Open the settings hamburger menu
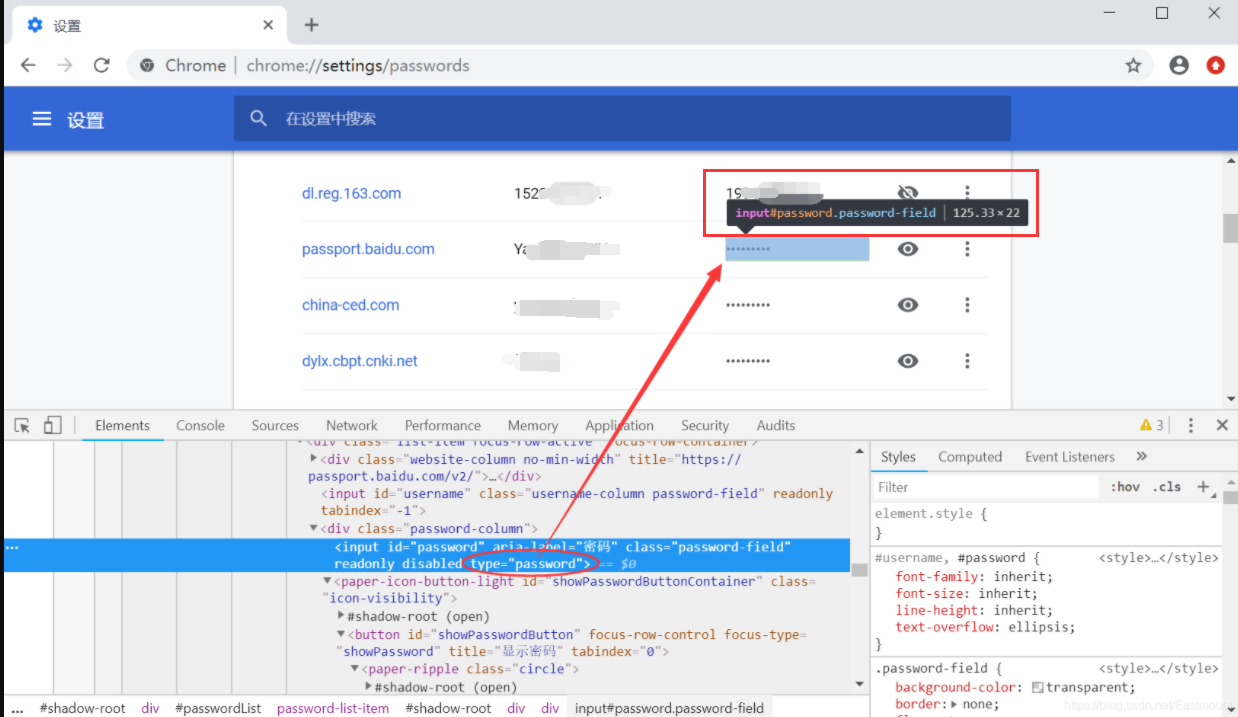 [41, 119]
